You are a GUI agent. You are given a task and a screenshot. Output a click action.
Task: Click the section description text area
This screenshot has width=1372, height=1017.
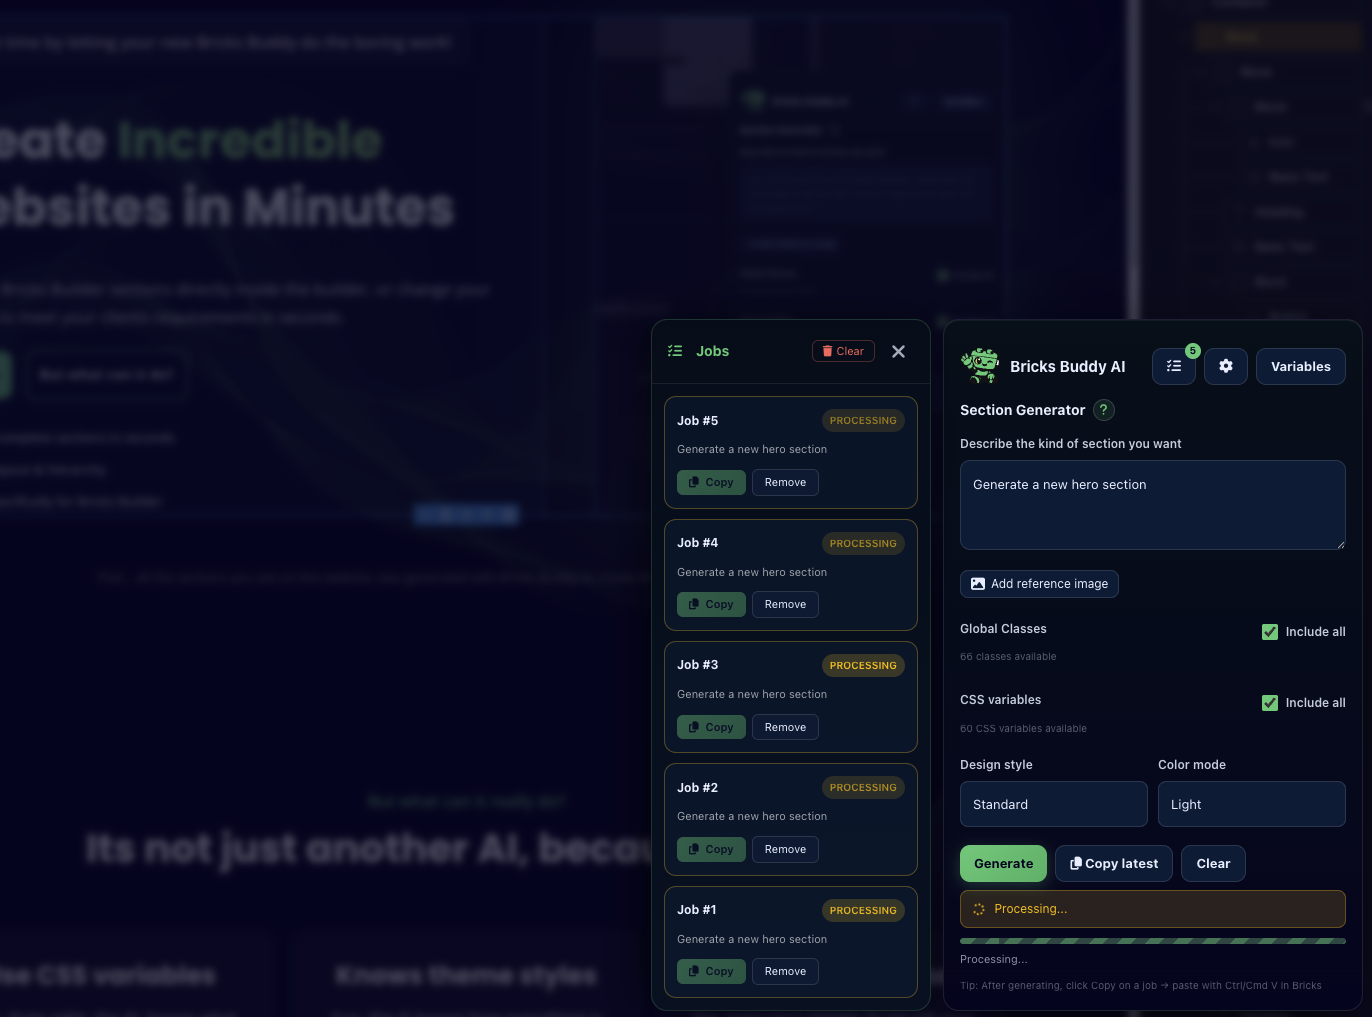coord(1152,505)
